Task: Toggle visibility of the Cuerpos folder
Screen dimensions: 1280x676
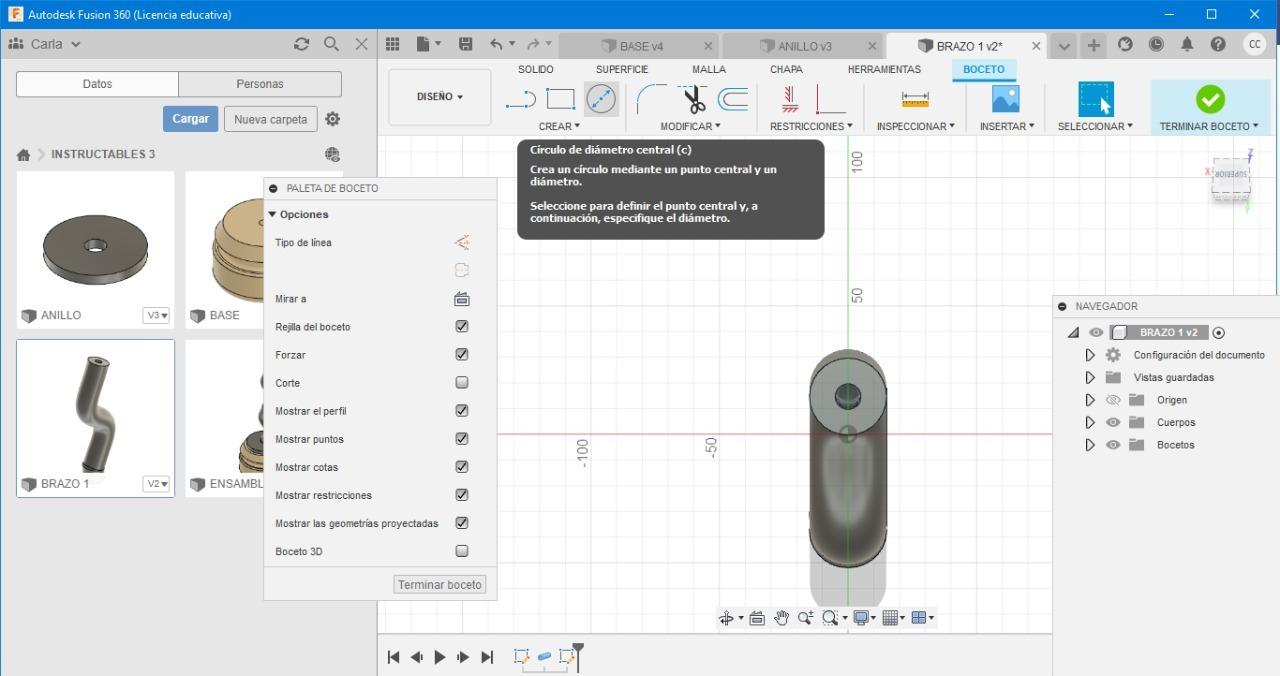Action: (1113, 422)
